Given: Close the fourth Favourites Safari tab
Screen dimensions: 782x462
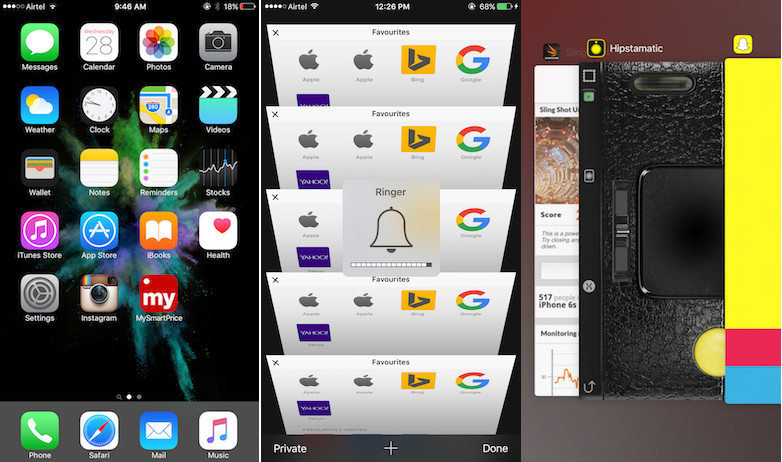Looking at the screenshot, I should click(275, 280).
